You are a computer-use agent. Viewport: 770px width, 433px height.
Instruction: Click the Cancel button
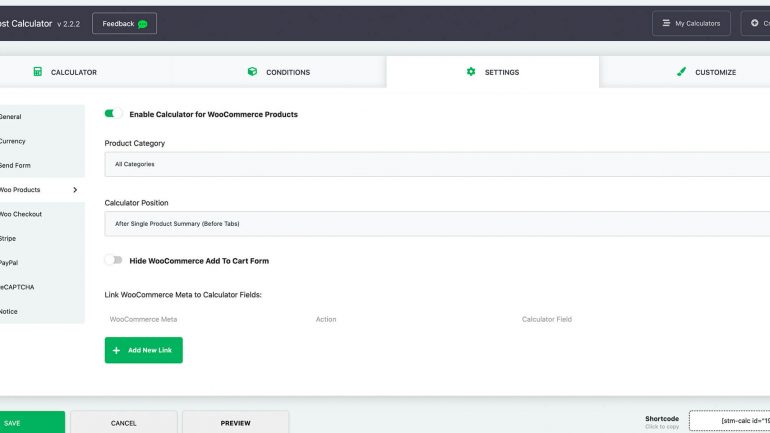pyautogui.click(x=124, y=423)
